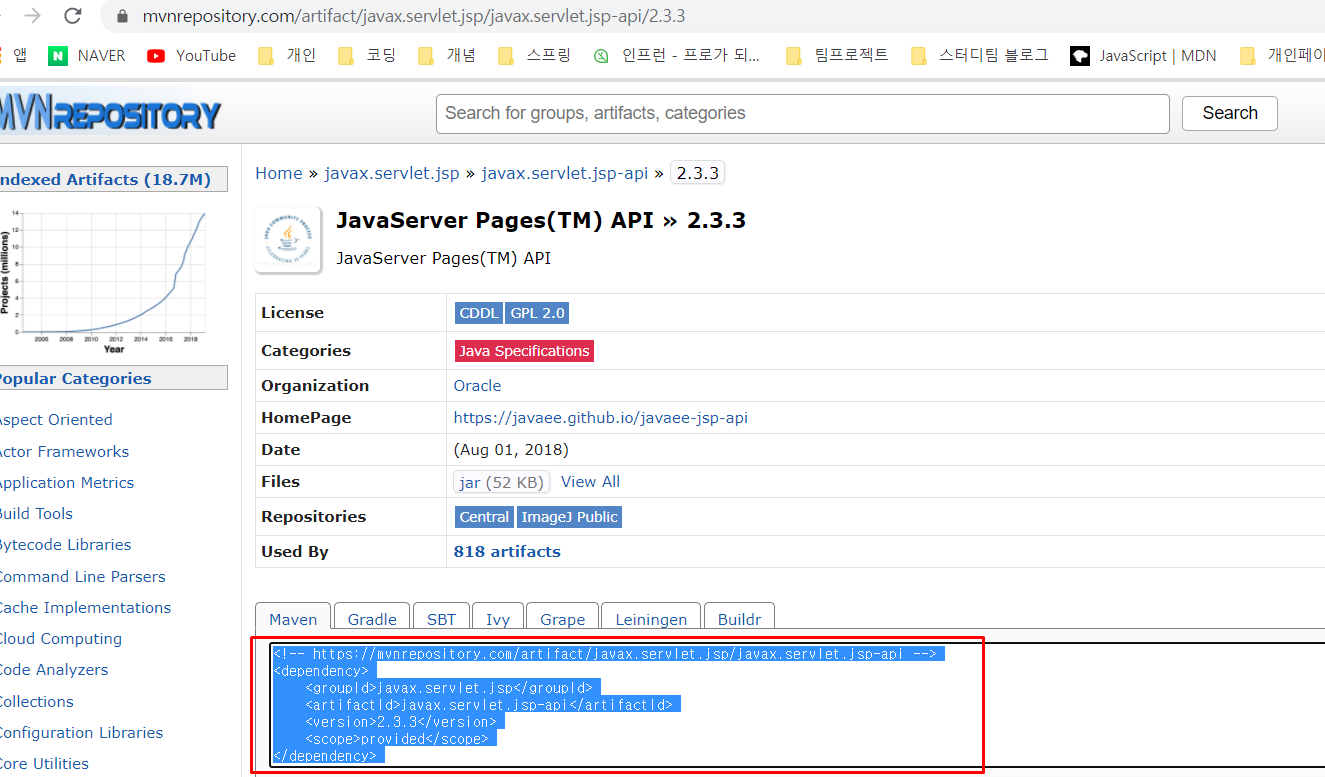Open the 코딩 bookmark folder
This screenshot has height=777, width=1325.
366,56
